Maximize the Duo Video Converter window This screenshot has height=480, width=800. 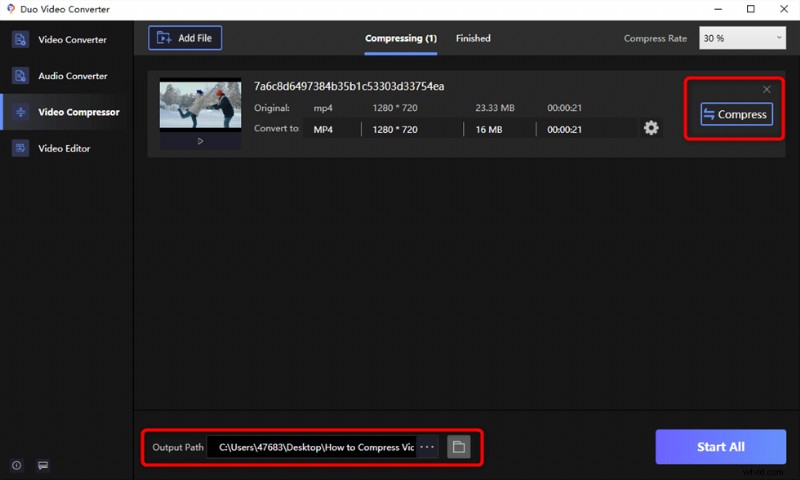click(x=751, y=9)
